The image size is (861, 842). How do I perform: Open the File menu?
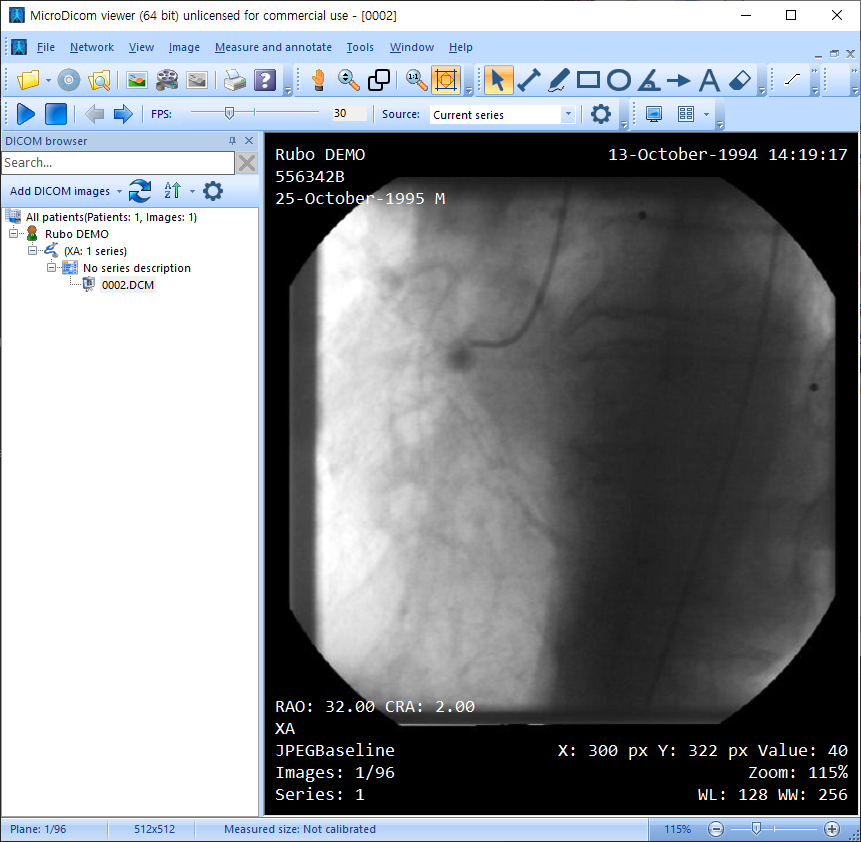(x=46, y=47)
